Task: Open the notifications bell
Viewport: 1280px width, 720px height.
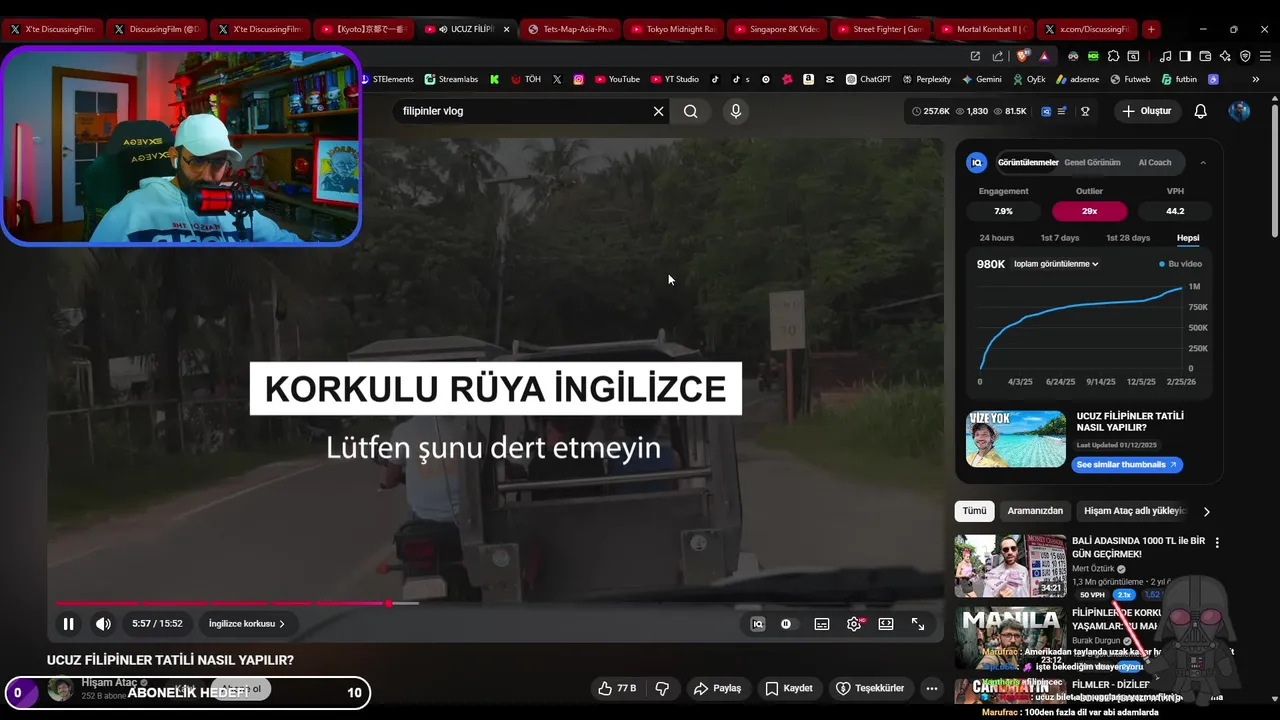Action: 1201,111
